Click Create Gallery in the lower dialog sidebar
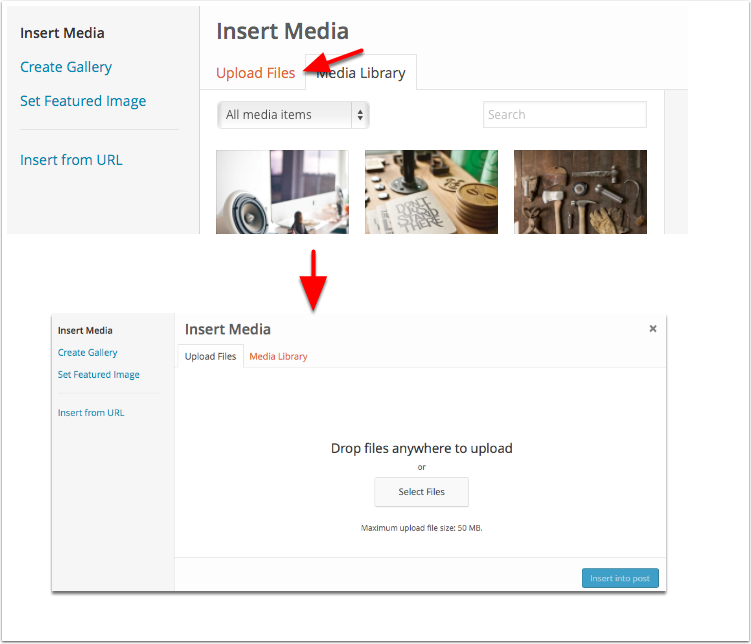 pyautogui.click(x=87, y=352)
